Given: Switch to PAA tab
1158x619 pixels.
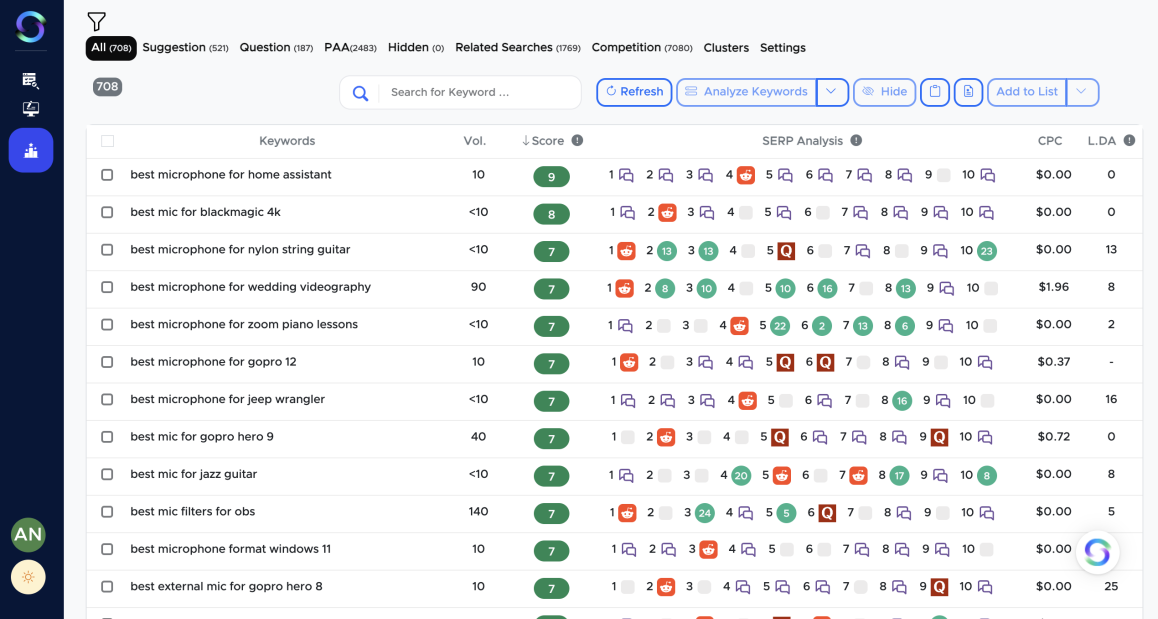Looking at the screenshot, I should tap(350, 47).
